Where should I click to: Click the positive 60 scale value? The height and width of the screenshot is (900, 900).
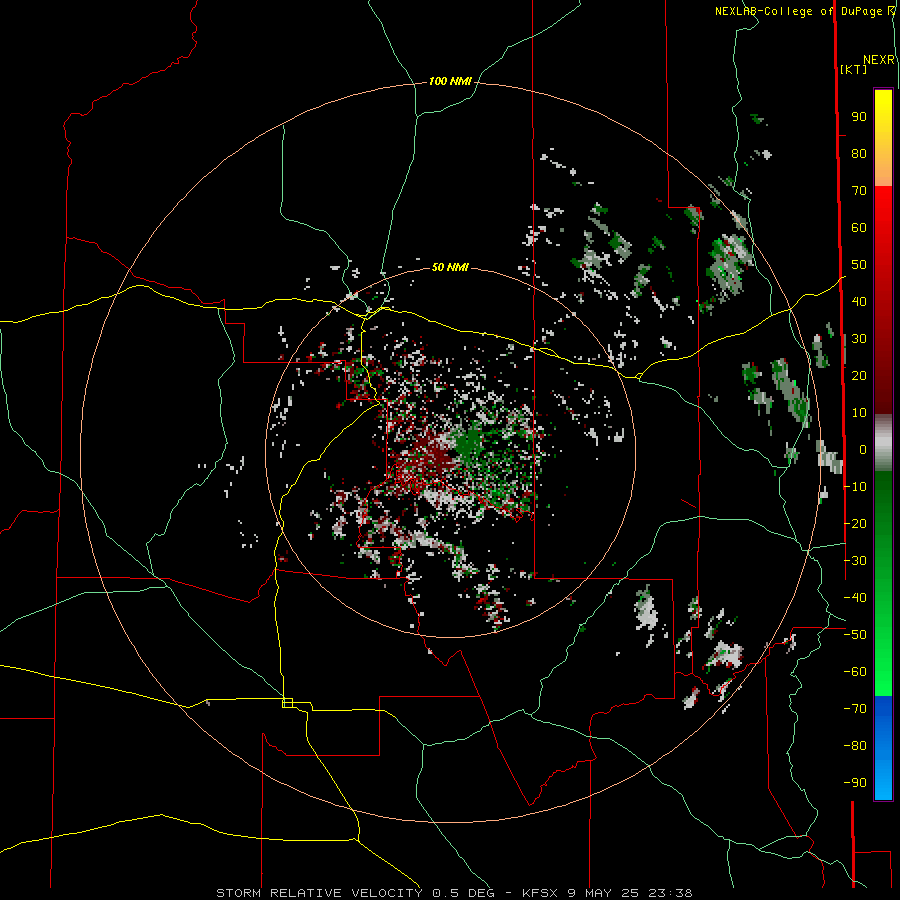tap(859, 228)
